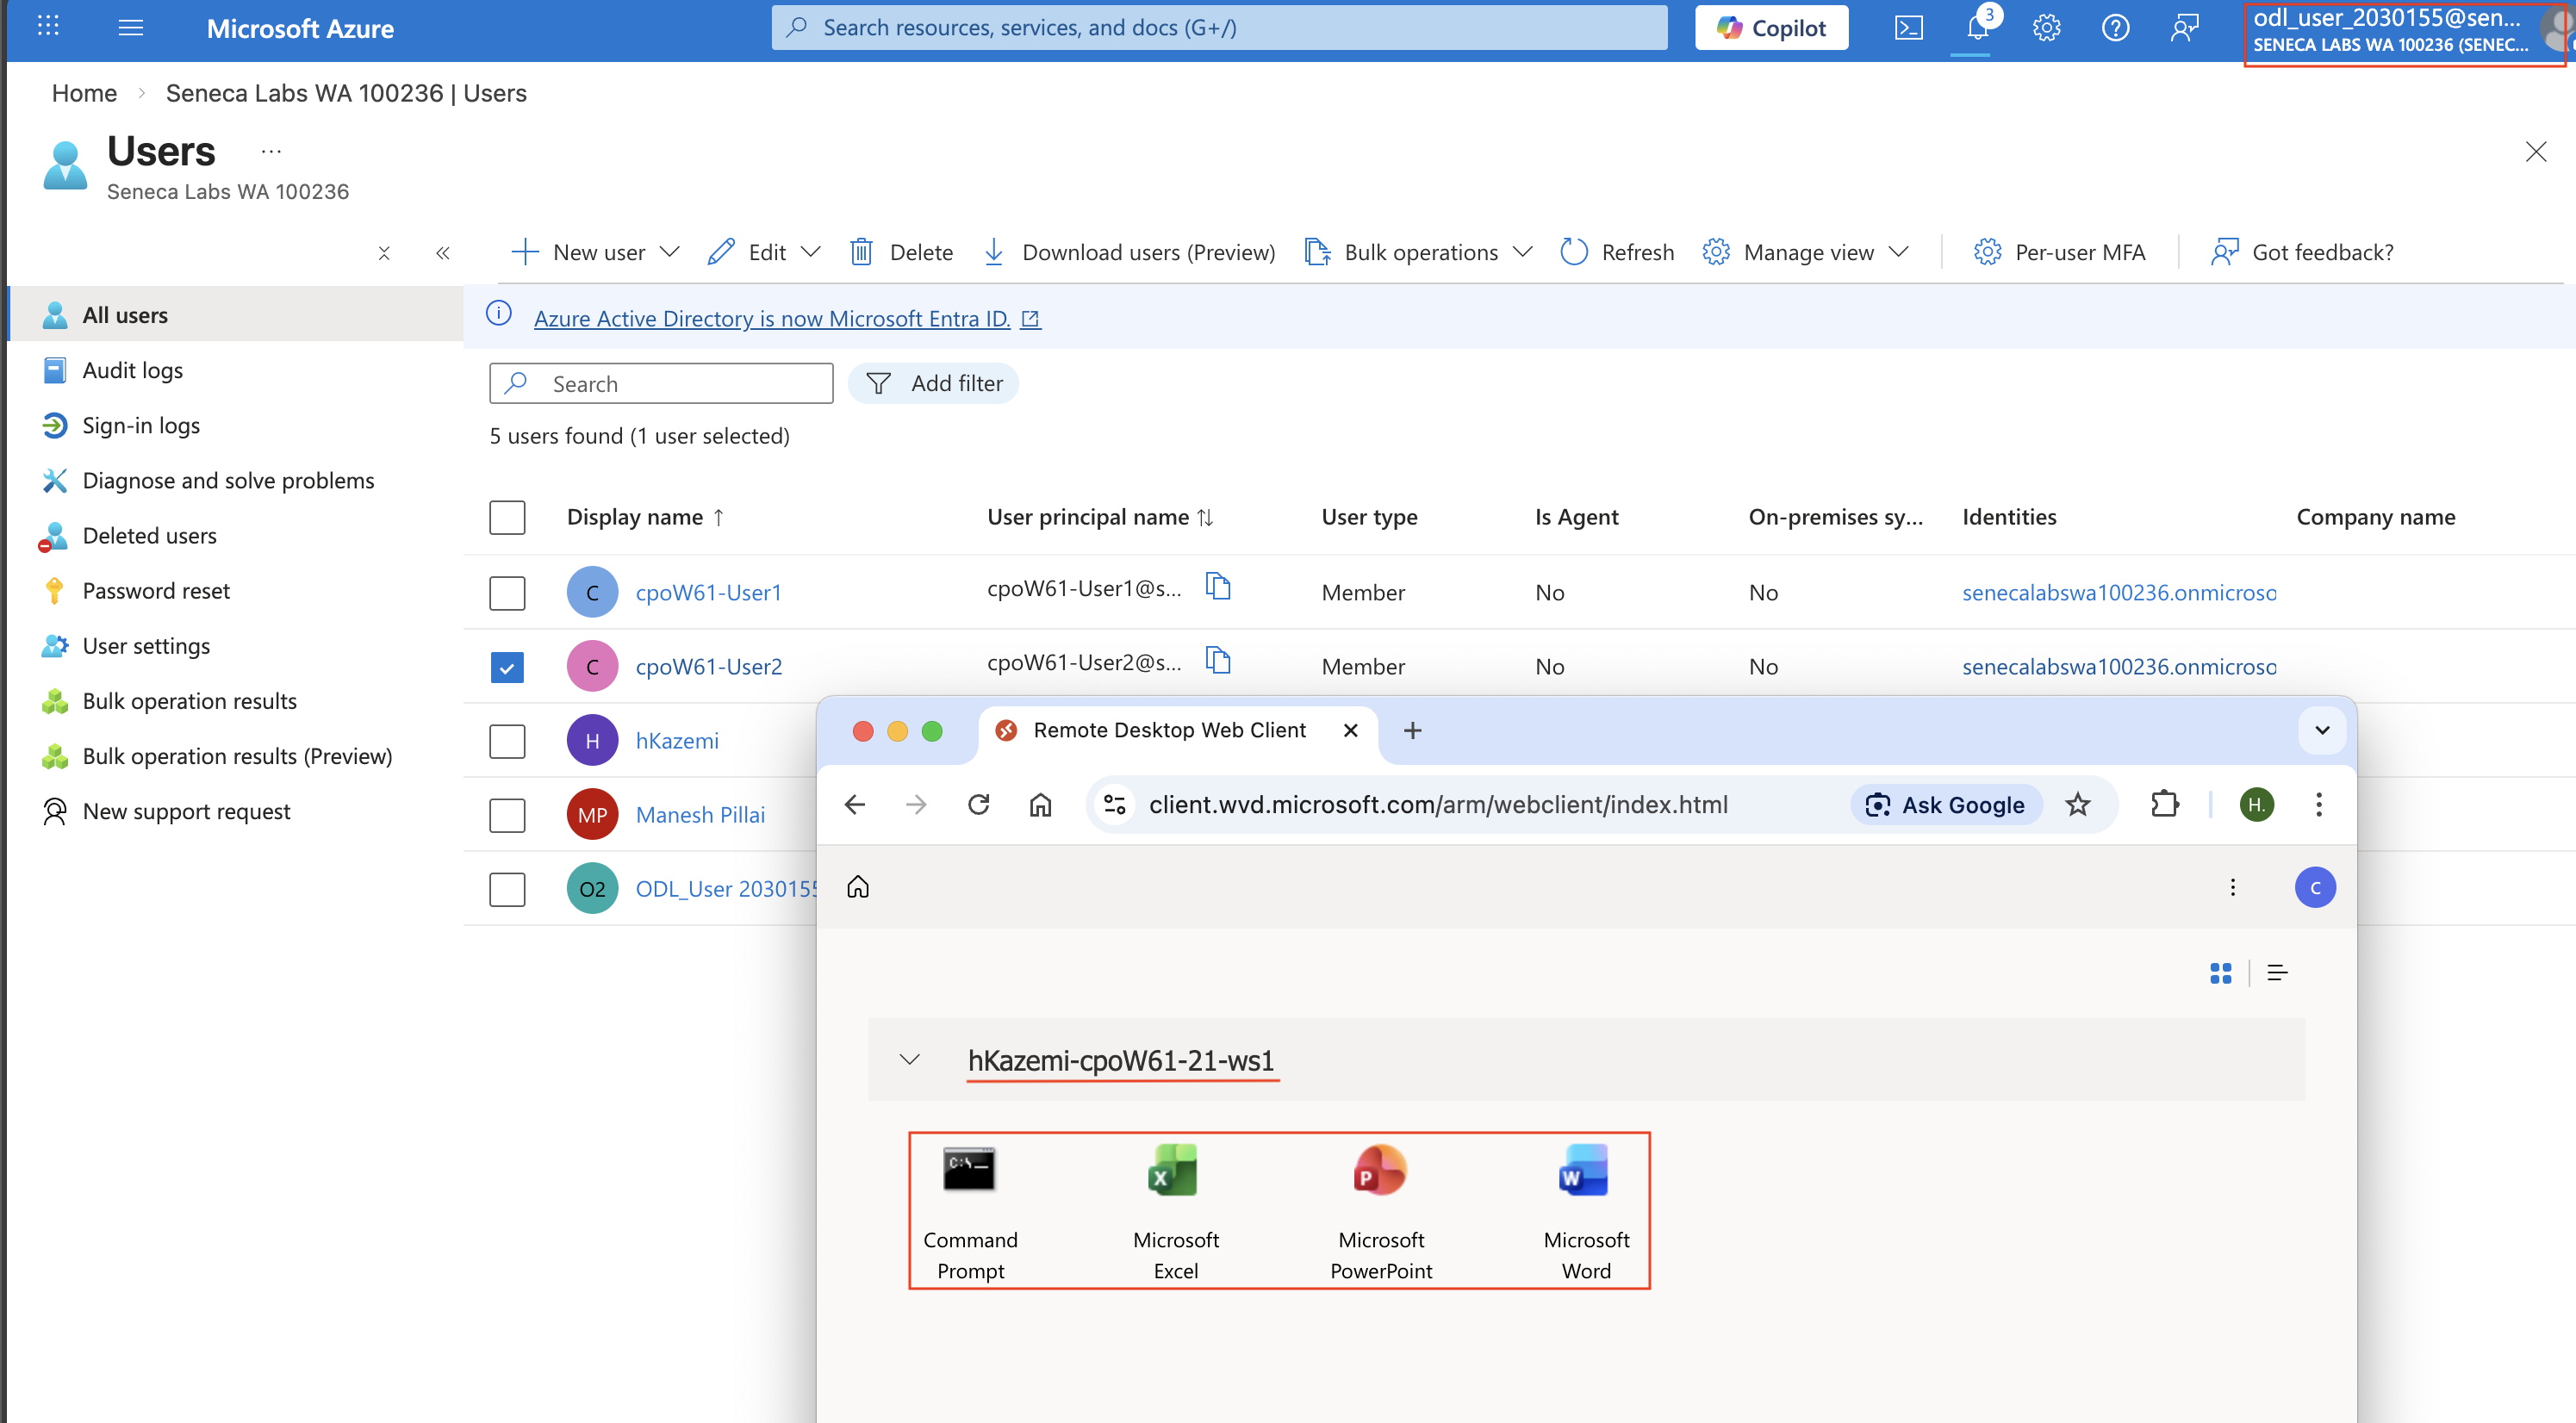The image size is (2576, 1423).
Task: Bookmark this page with the star icon
Action: point(2078,805)
